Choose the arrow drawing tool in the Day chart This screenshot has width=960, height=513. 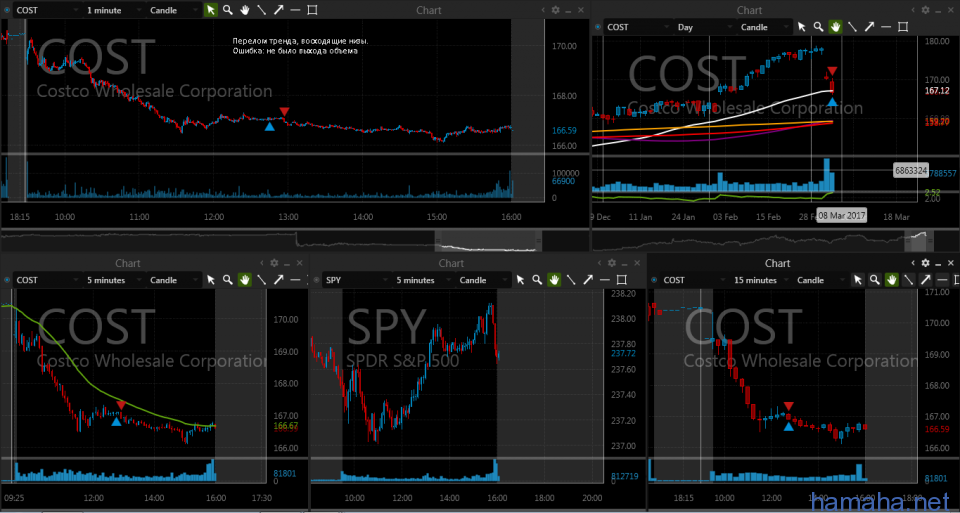(x=868, y=27)
